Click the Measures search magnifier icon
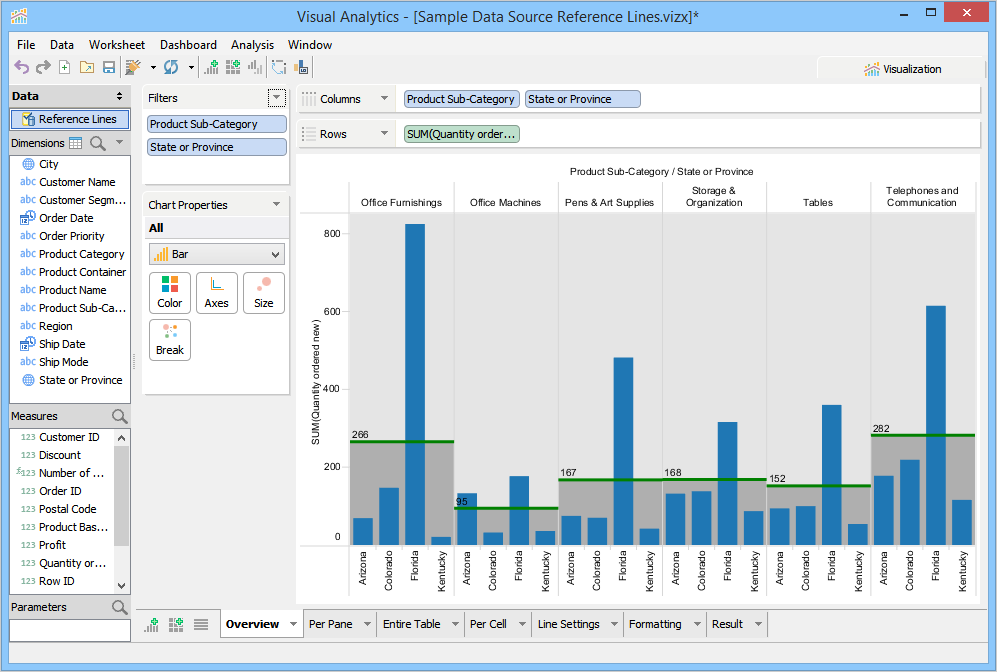This screenshot has height=672, width=997. pyautogui.click(x=119, y=416)
